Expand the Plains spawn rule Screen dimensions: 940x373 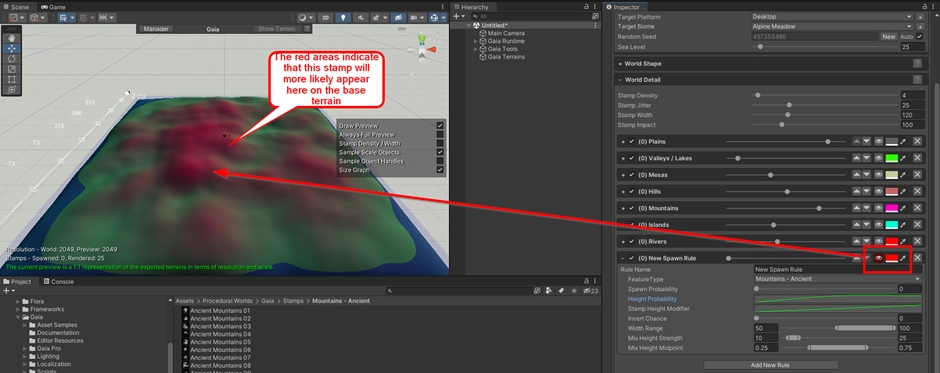coord(623,142)
